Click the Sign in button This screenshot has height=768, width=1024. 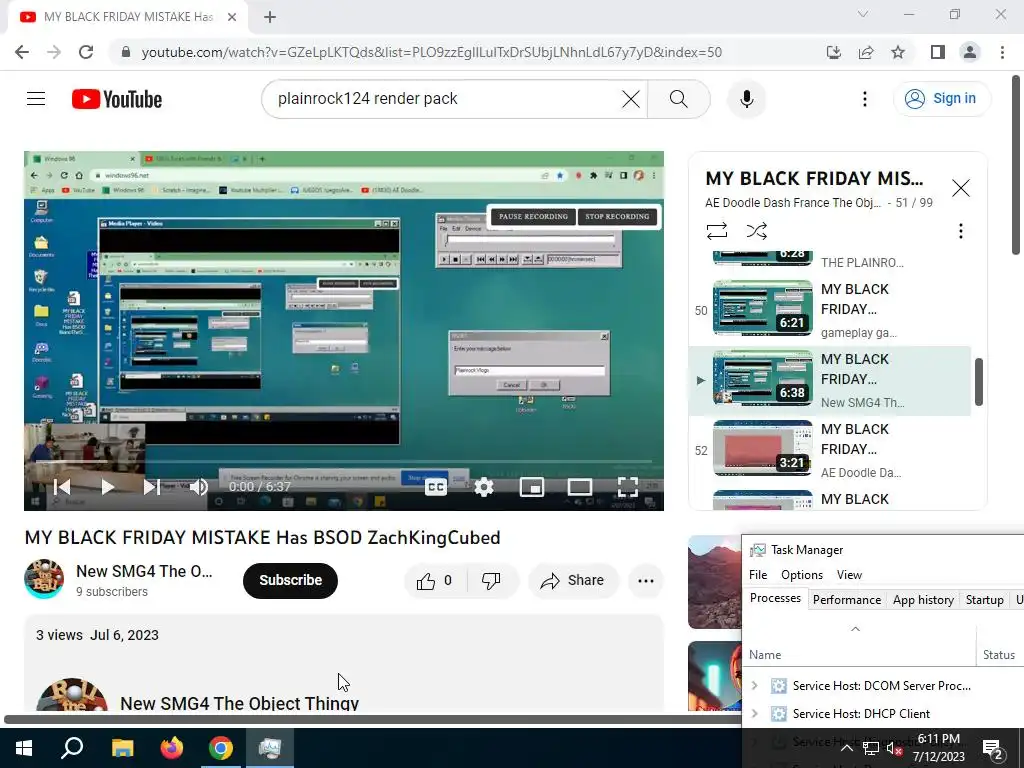click(x=941, y=99)
